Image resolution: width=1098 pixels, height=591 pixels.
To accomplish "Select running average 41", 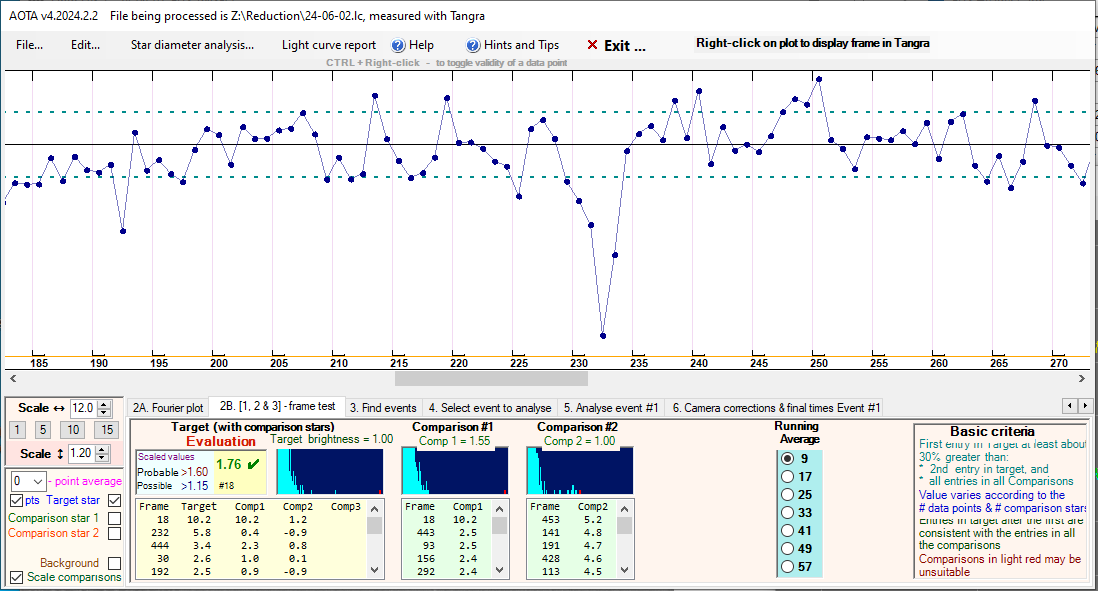I will 788,531.
